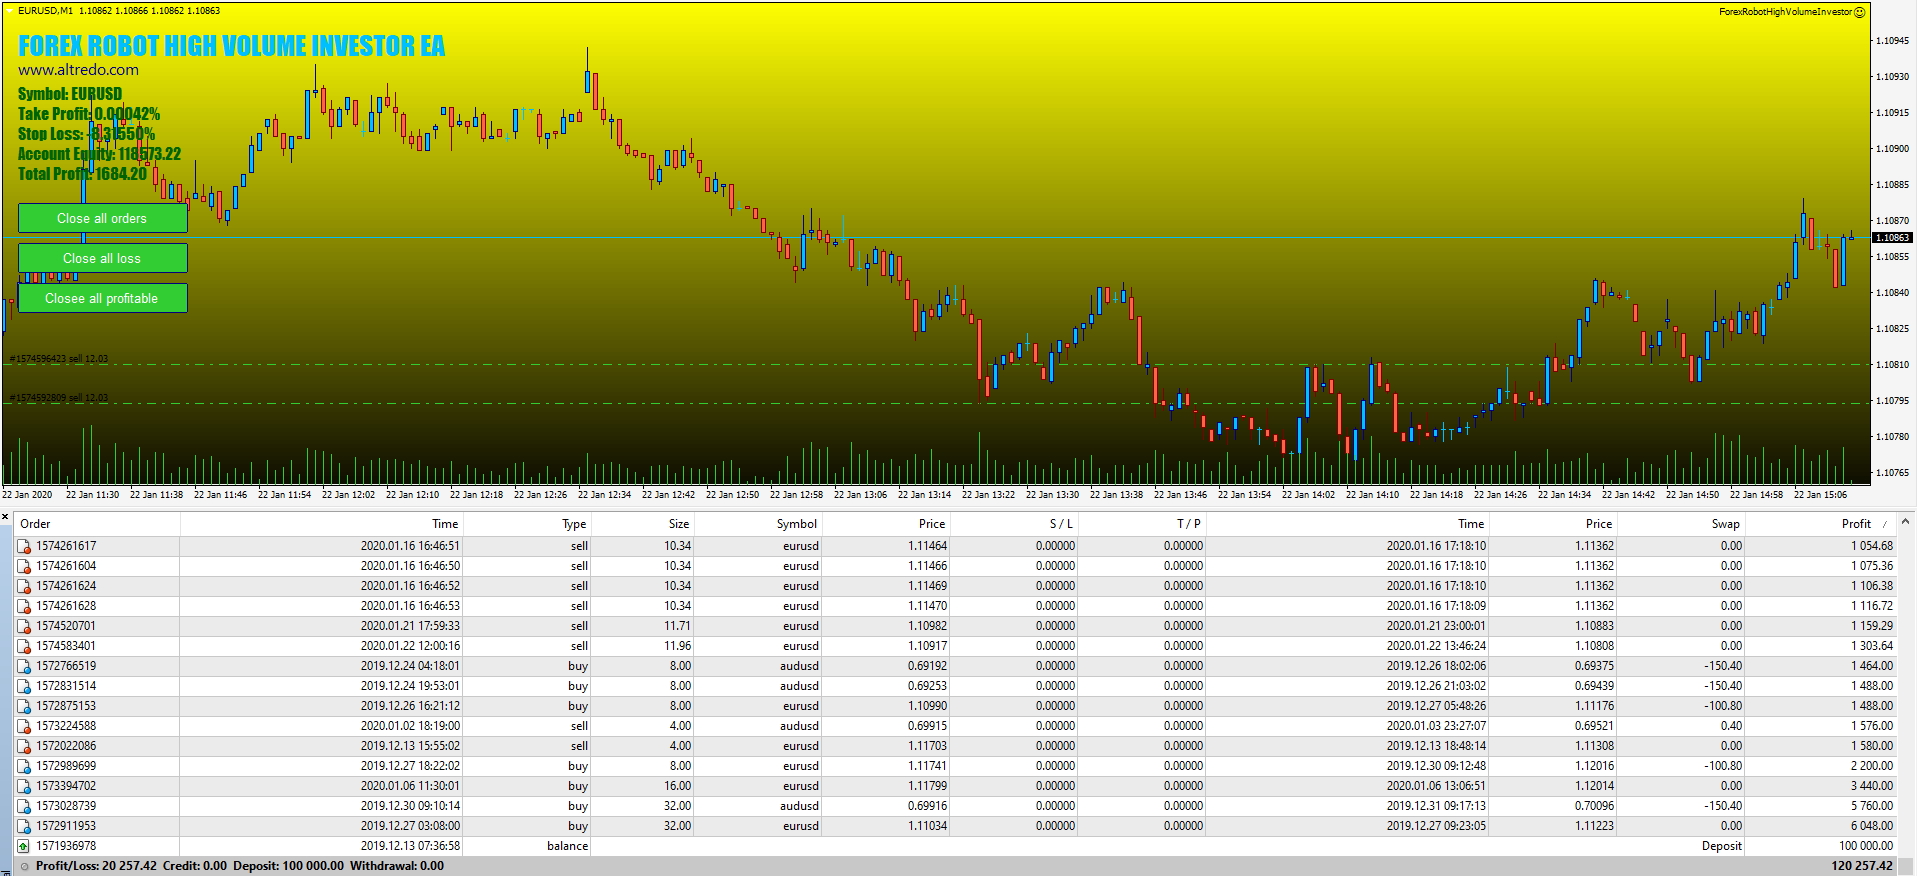Select order number 1574261617
This screenshot has height=876, width=1917.
pyautogui.click(x=66, y=546)
